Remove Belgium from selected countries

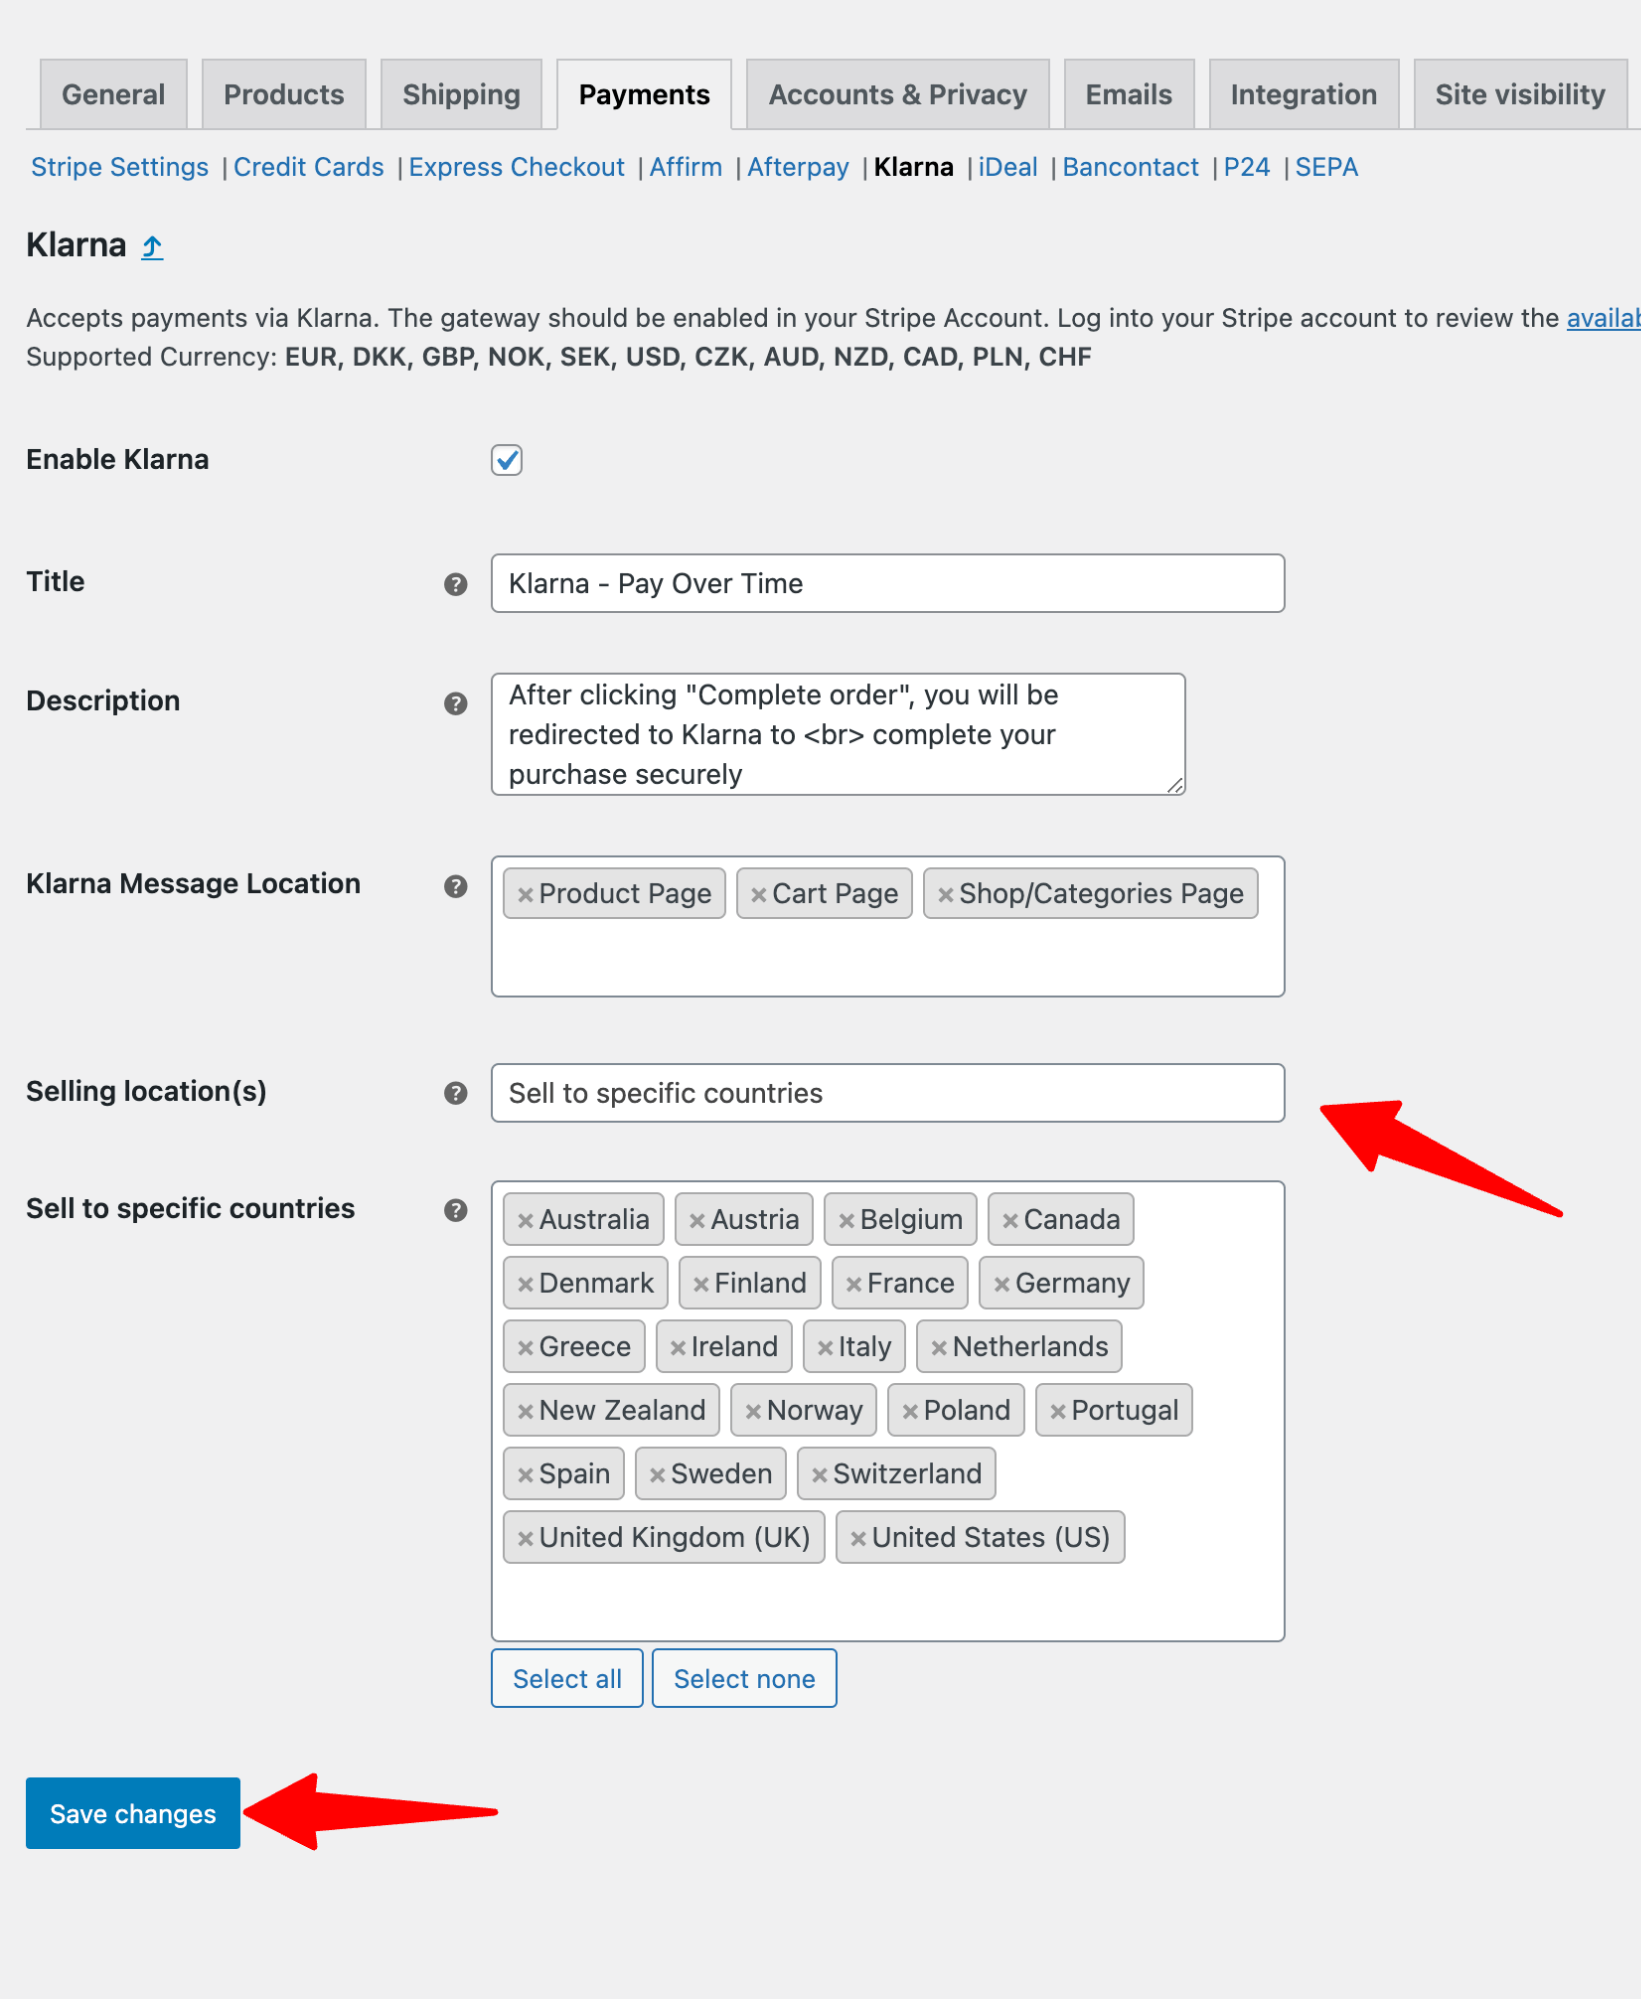tap(847, 1221)
